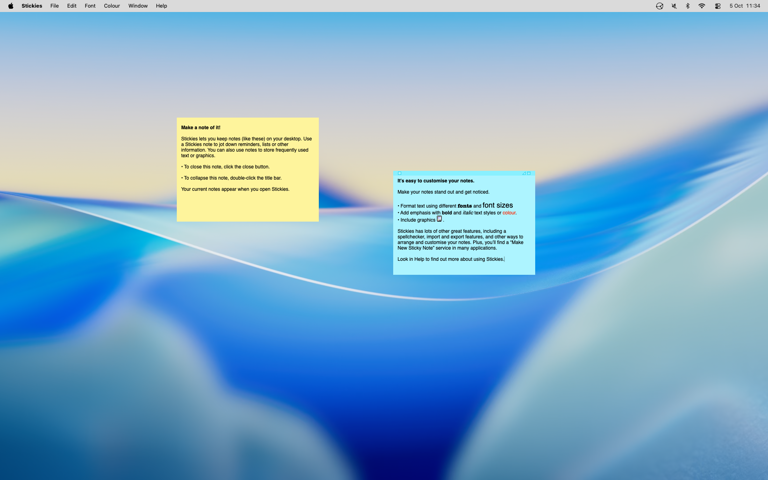
Task: Click the embedded graphic icon in blue note
Action: click(439, 219)
